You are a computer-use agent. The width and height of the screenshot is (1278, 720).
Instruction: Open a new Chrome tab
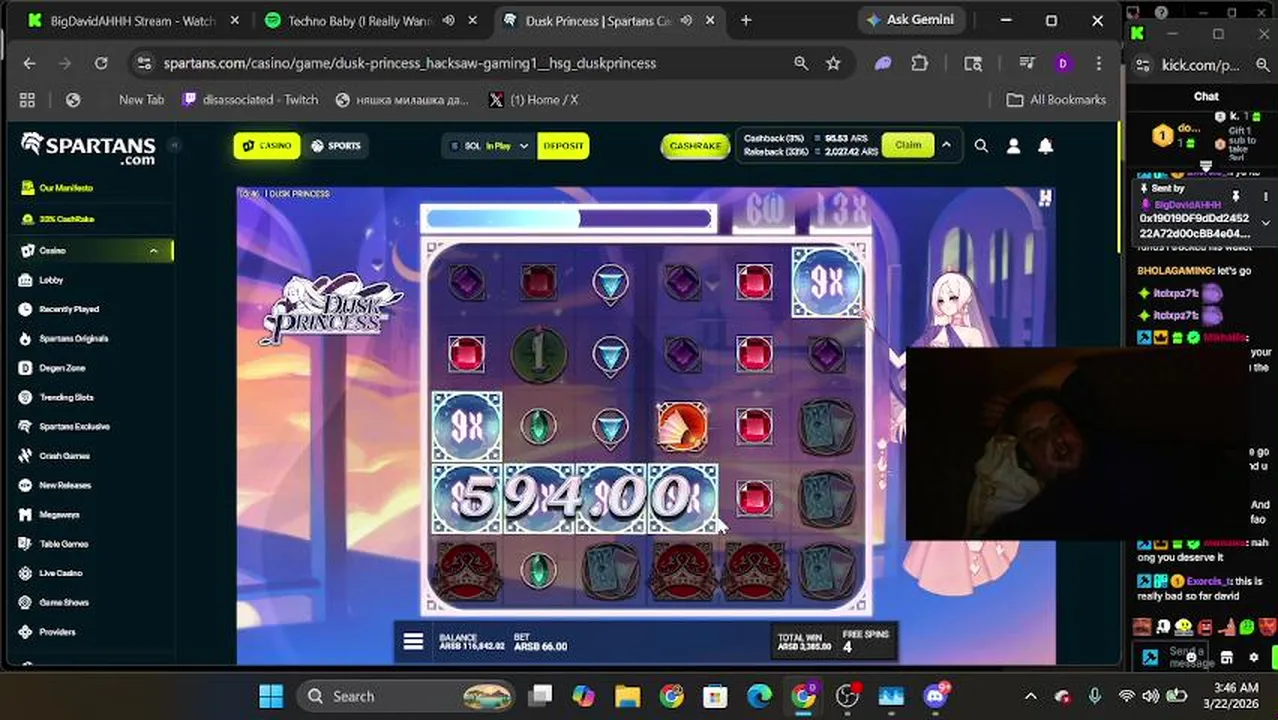click(746, 20)
